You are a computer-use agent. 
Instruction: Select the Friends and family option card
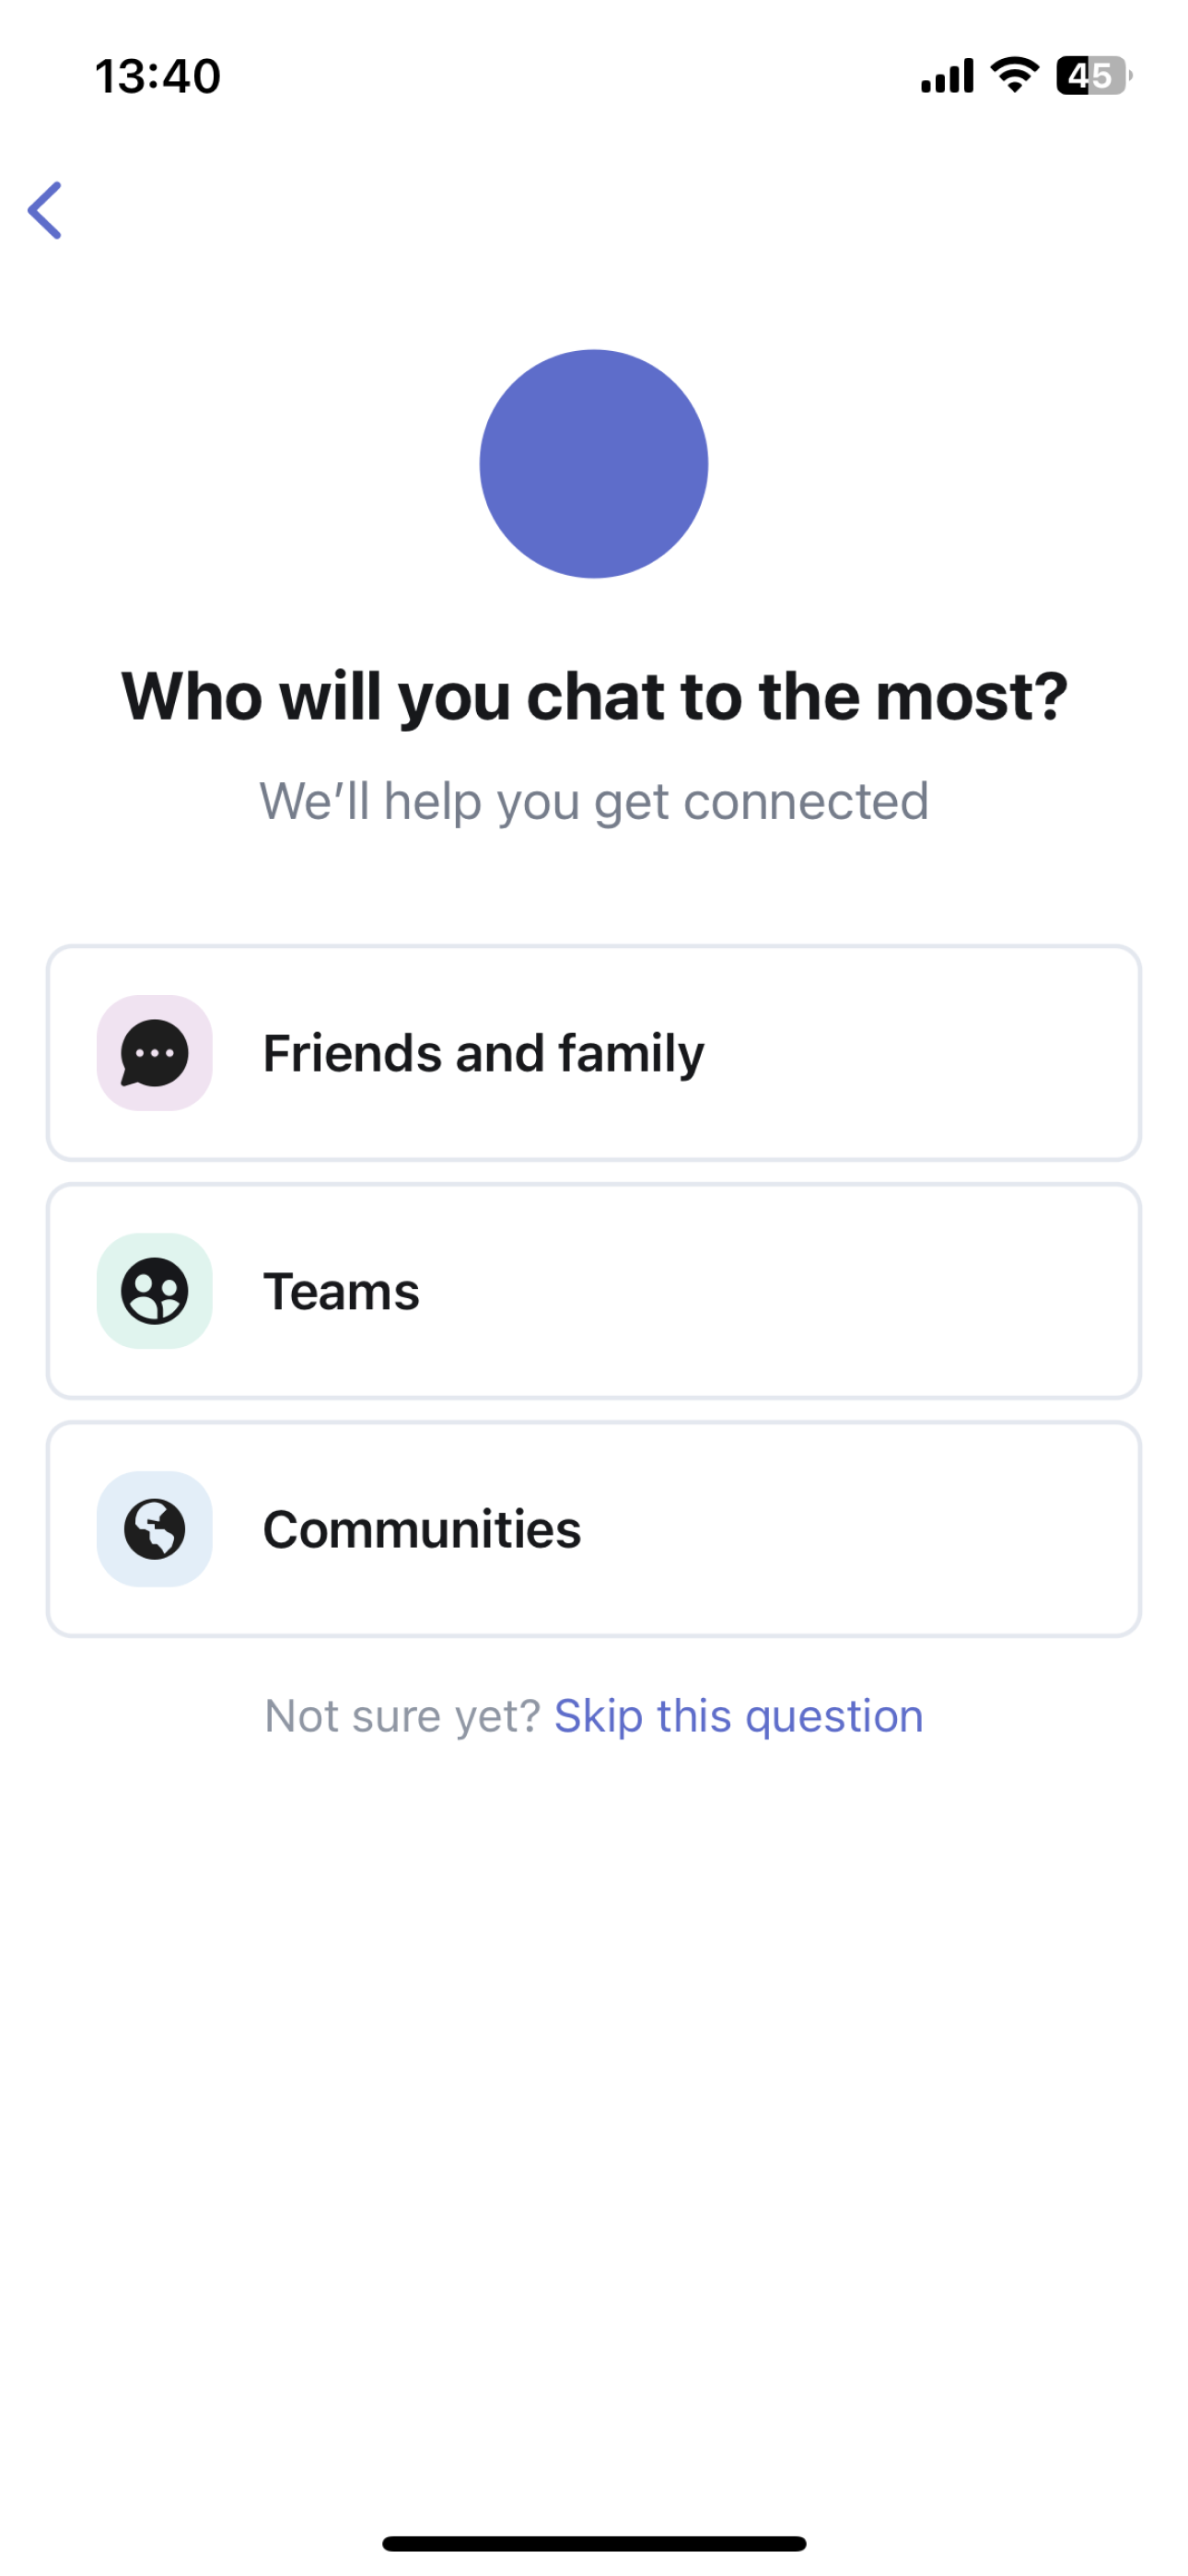coord(594,1053)
